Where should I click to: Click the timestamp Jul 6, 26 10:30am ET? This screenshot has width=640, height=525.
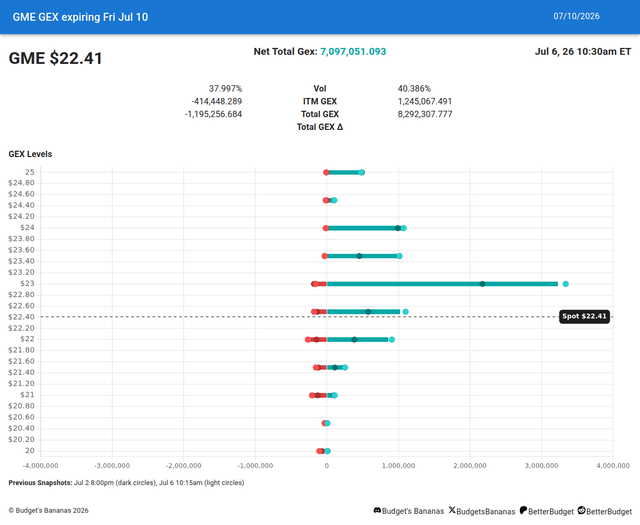583,51
